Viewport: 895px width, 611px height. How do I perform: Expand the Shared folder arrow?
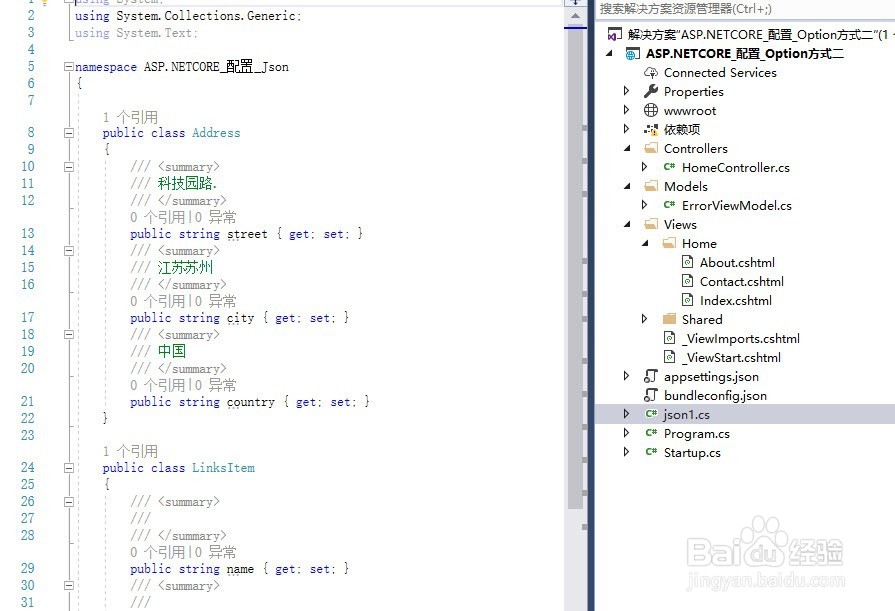(x=644, y=319)
